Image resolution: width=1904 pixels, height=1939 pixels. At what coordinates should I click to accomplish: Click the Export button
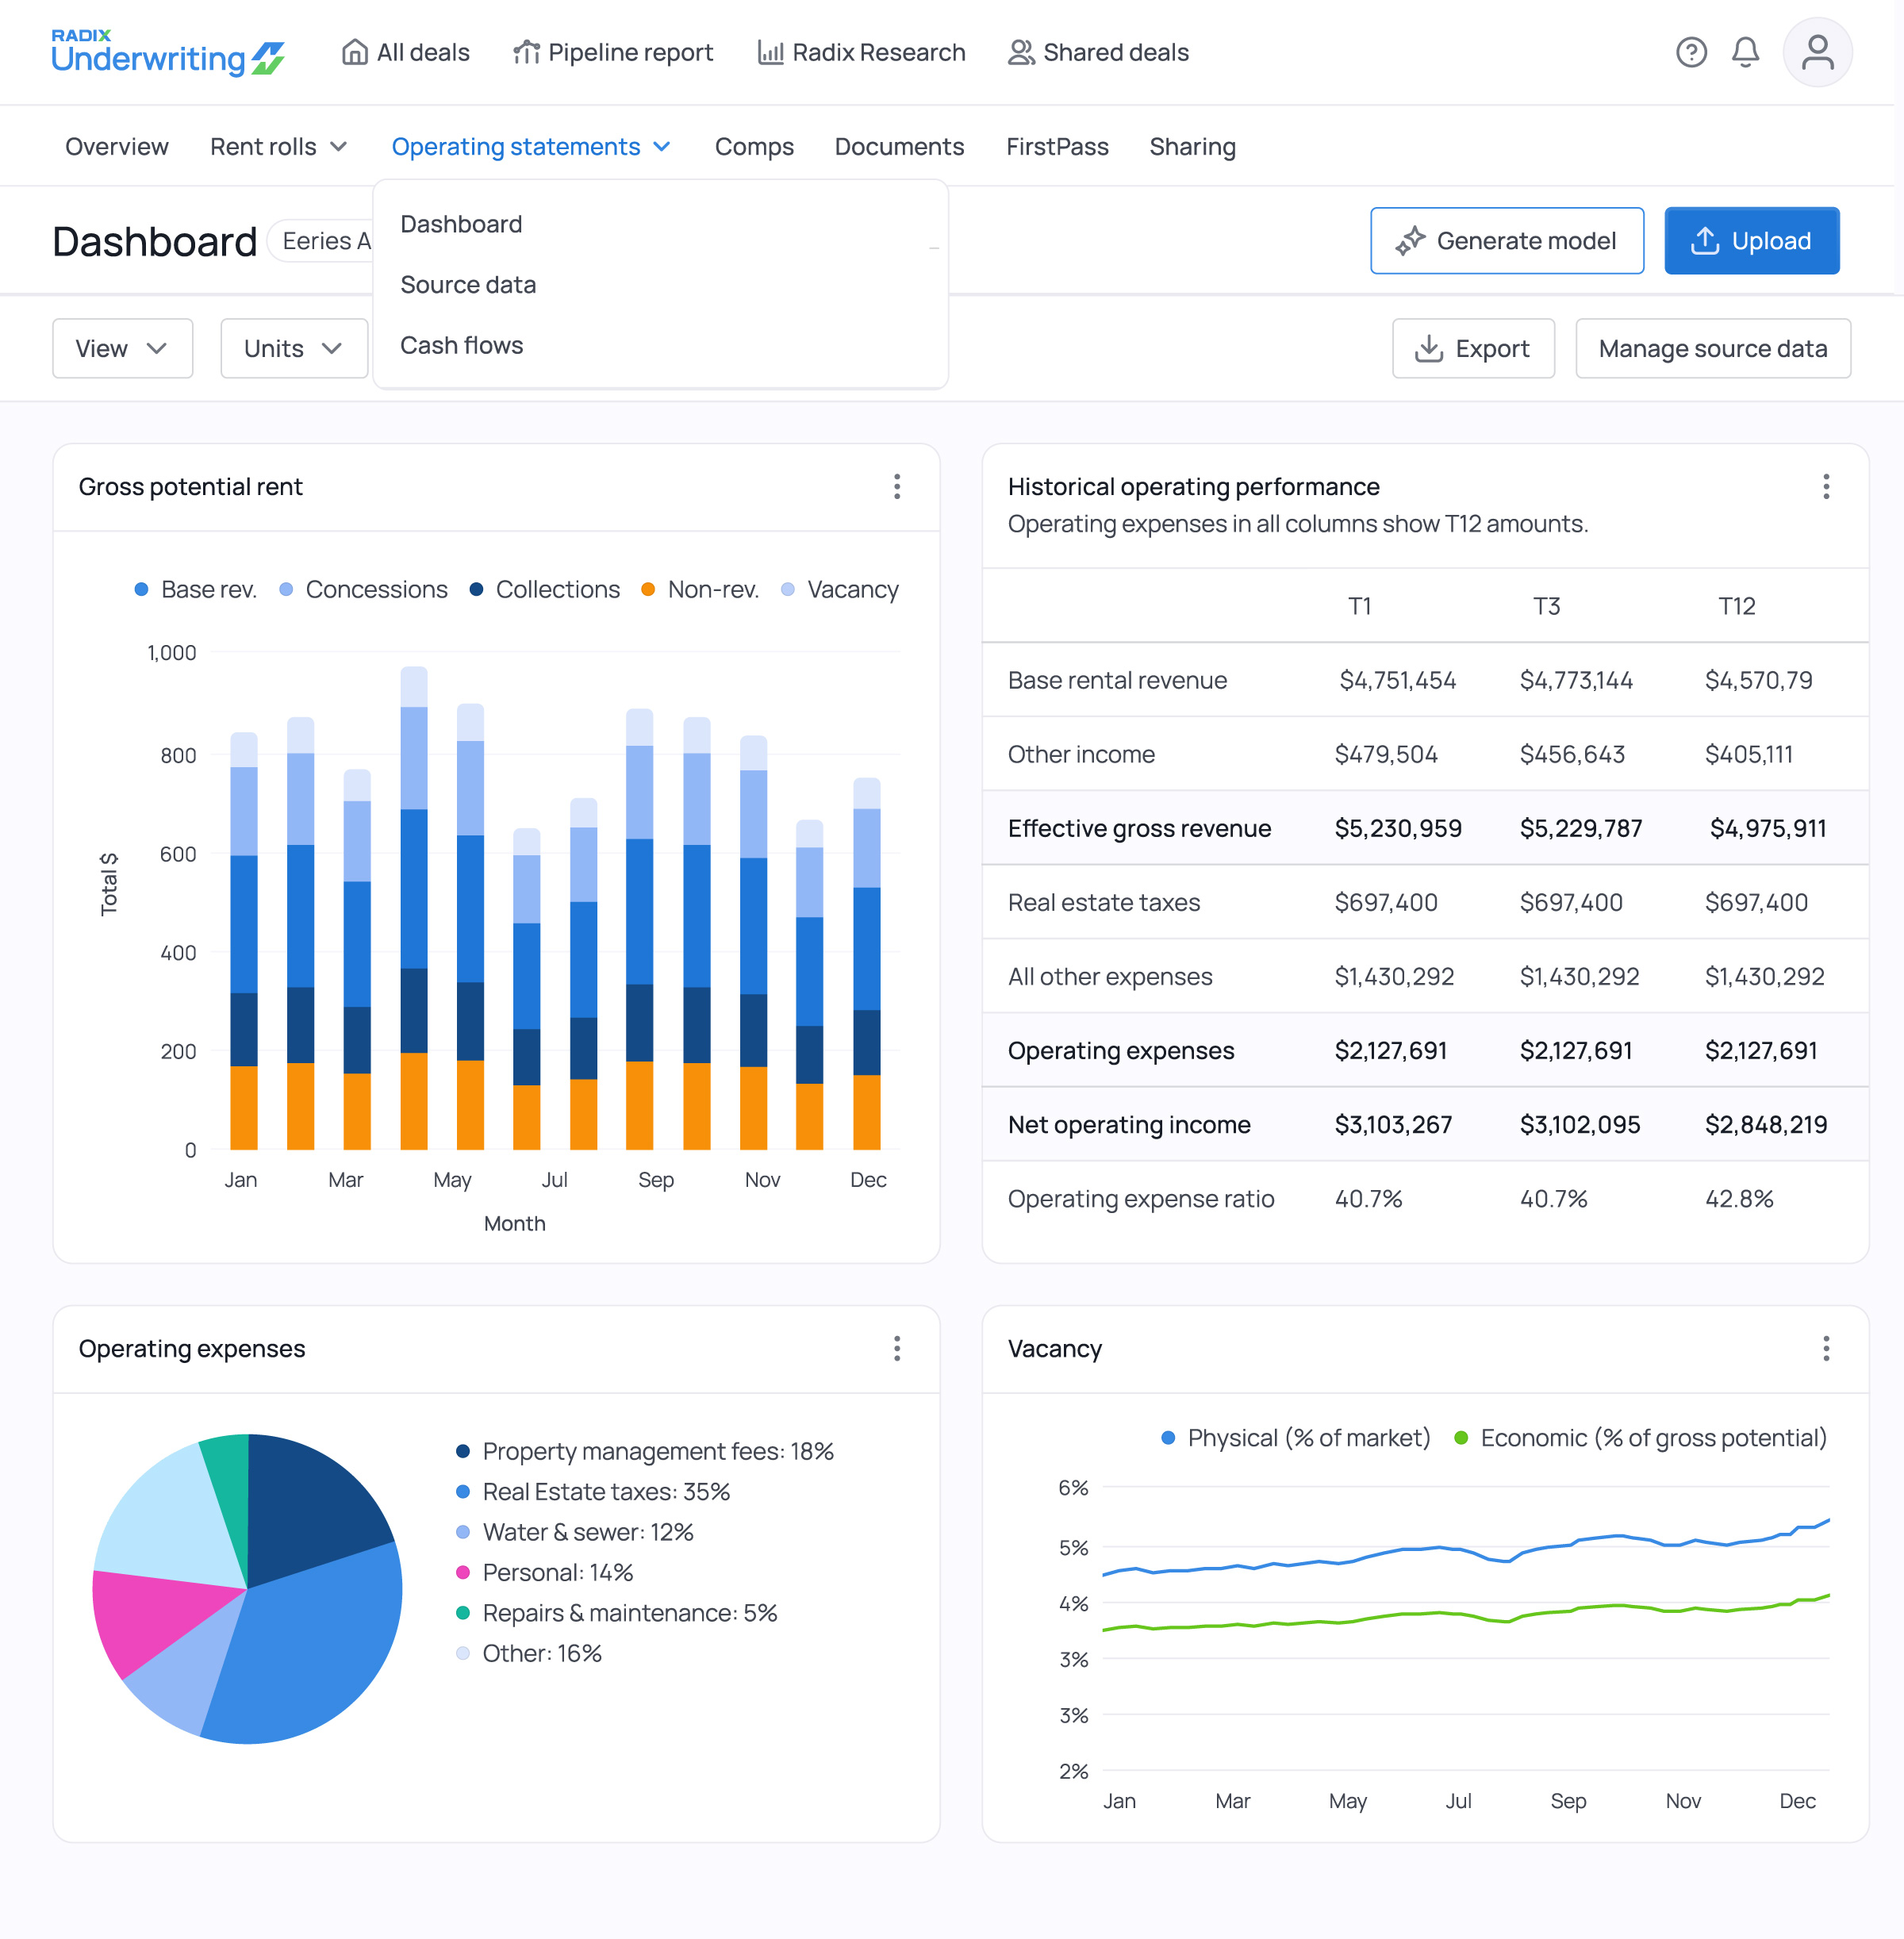point(1473,348)
